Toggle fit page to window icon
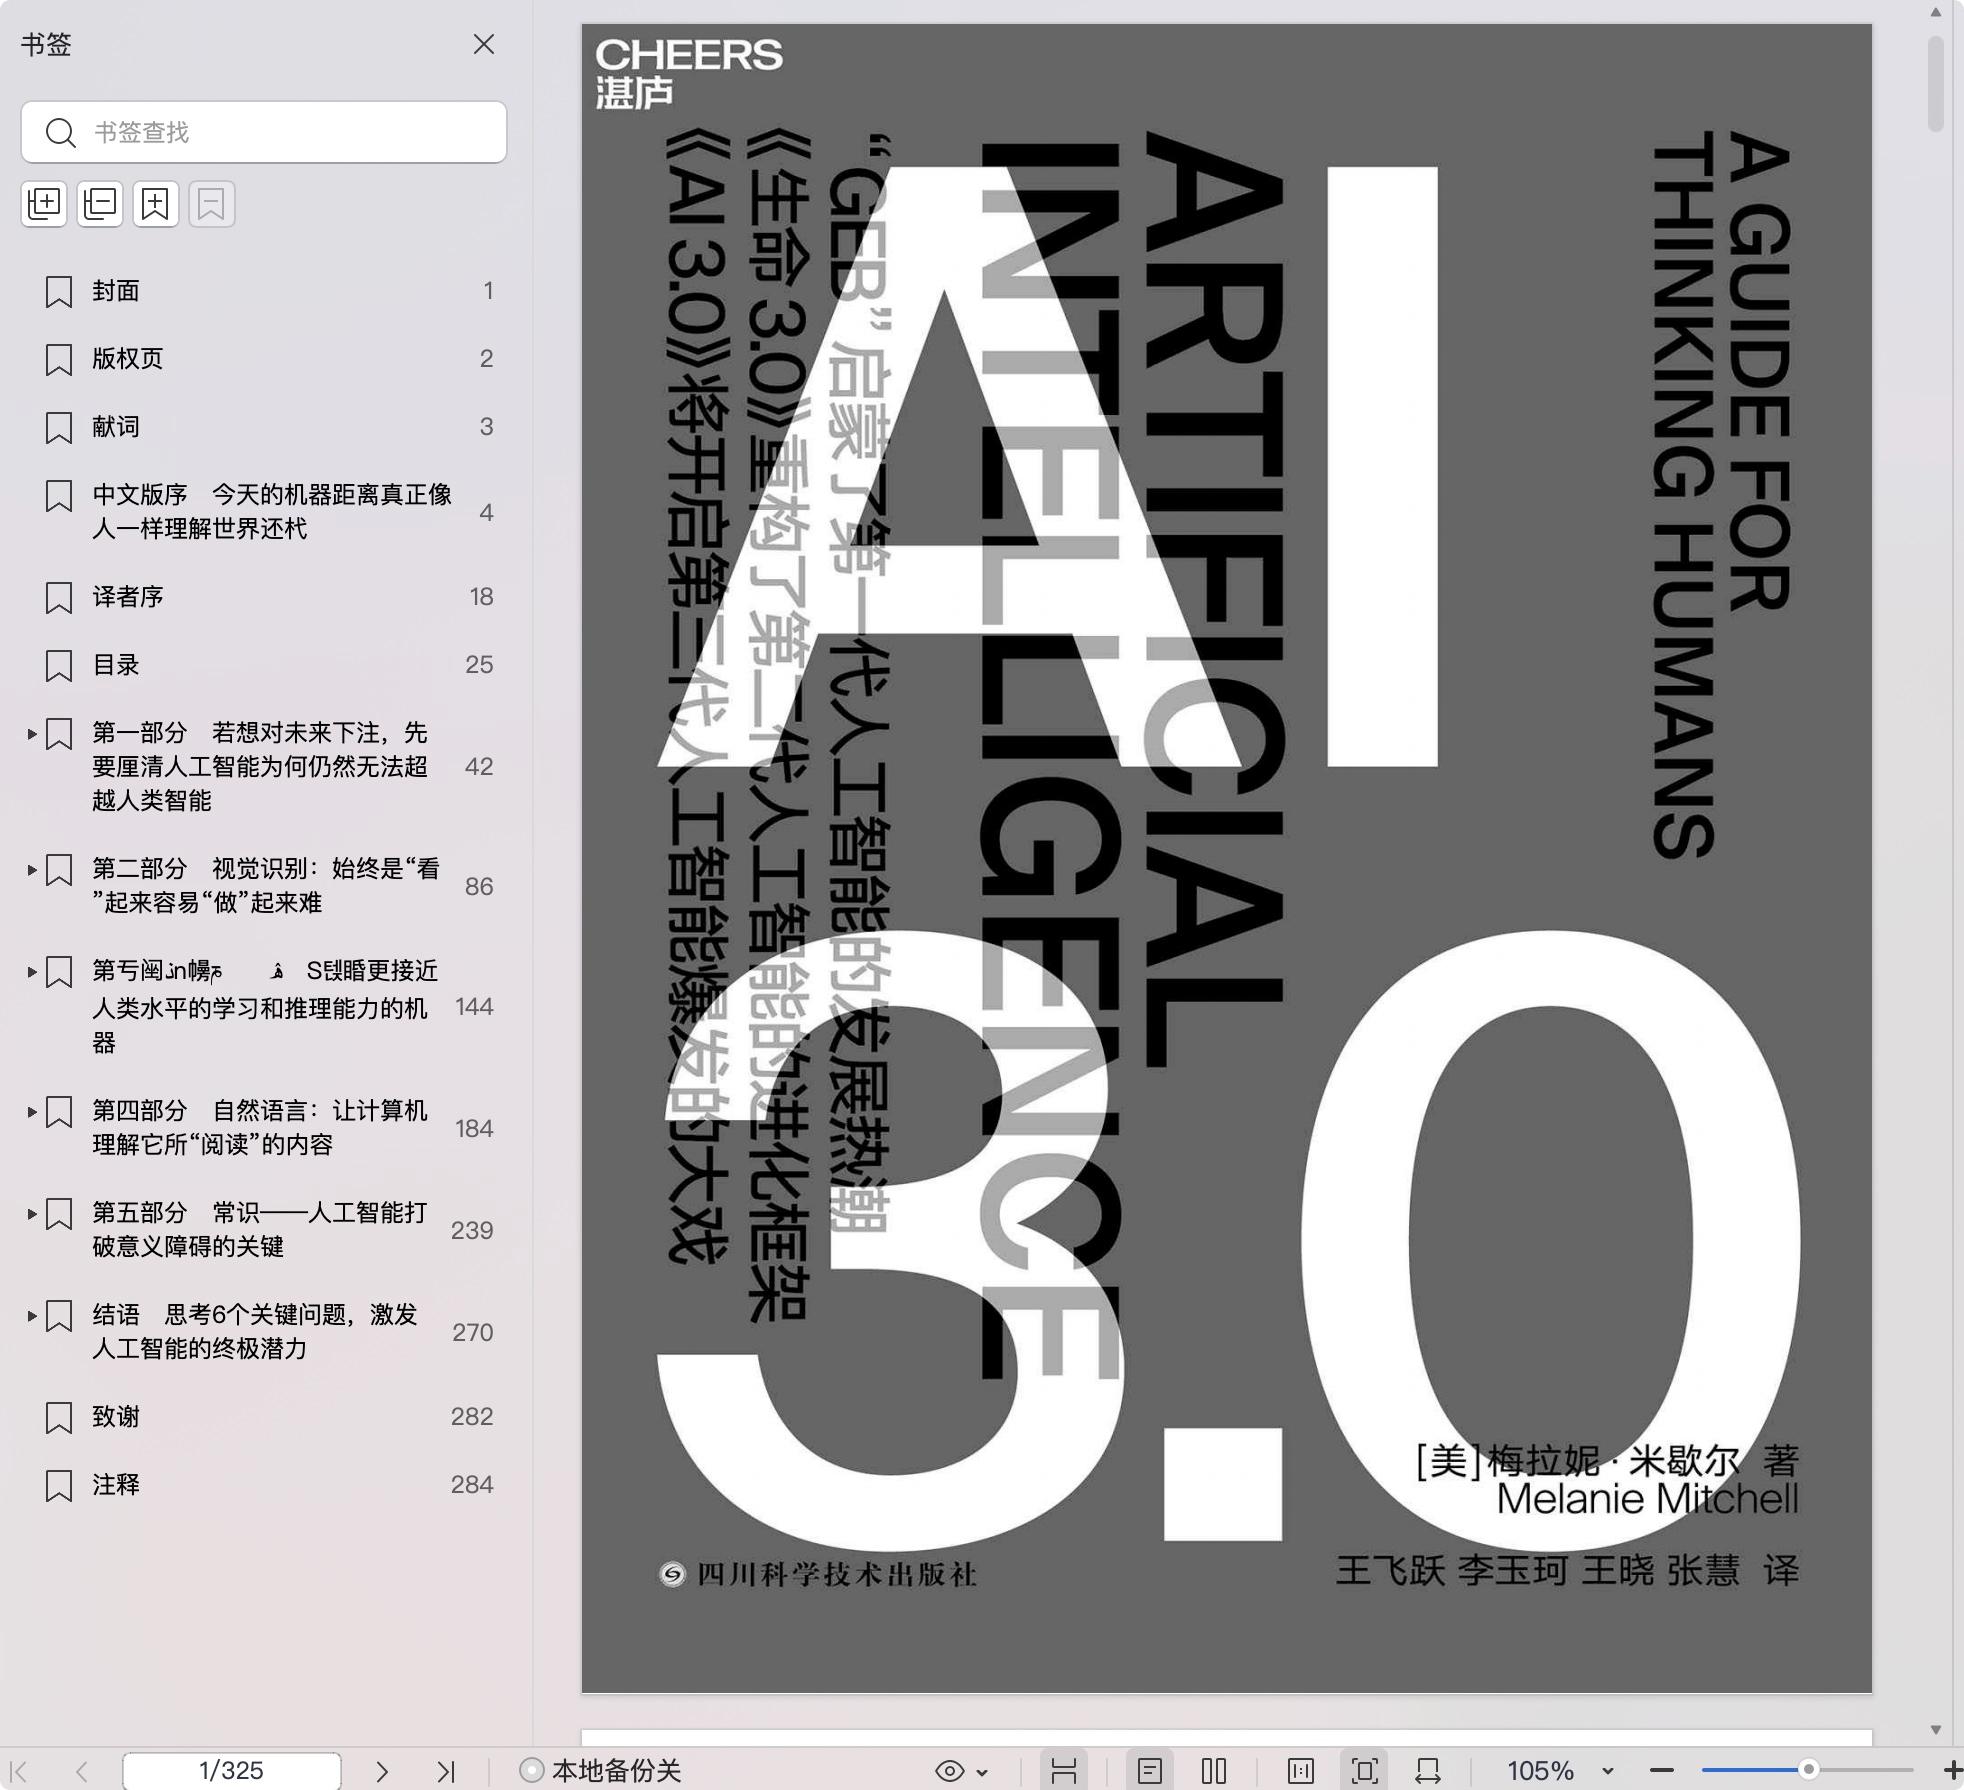 click(x=1364, y=1771)
